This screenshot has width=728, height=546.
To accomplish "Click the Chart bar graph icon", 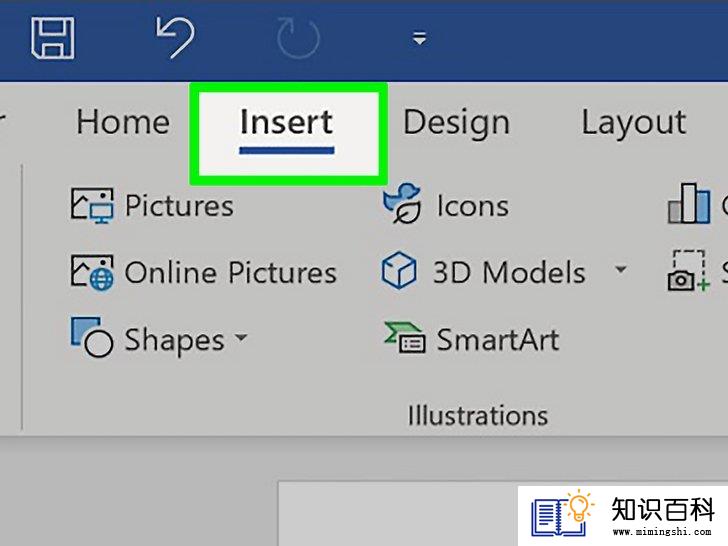I will point(689,203).
